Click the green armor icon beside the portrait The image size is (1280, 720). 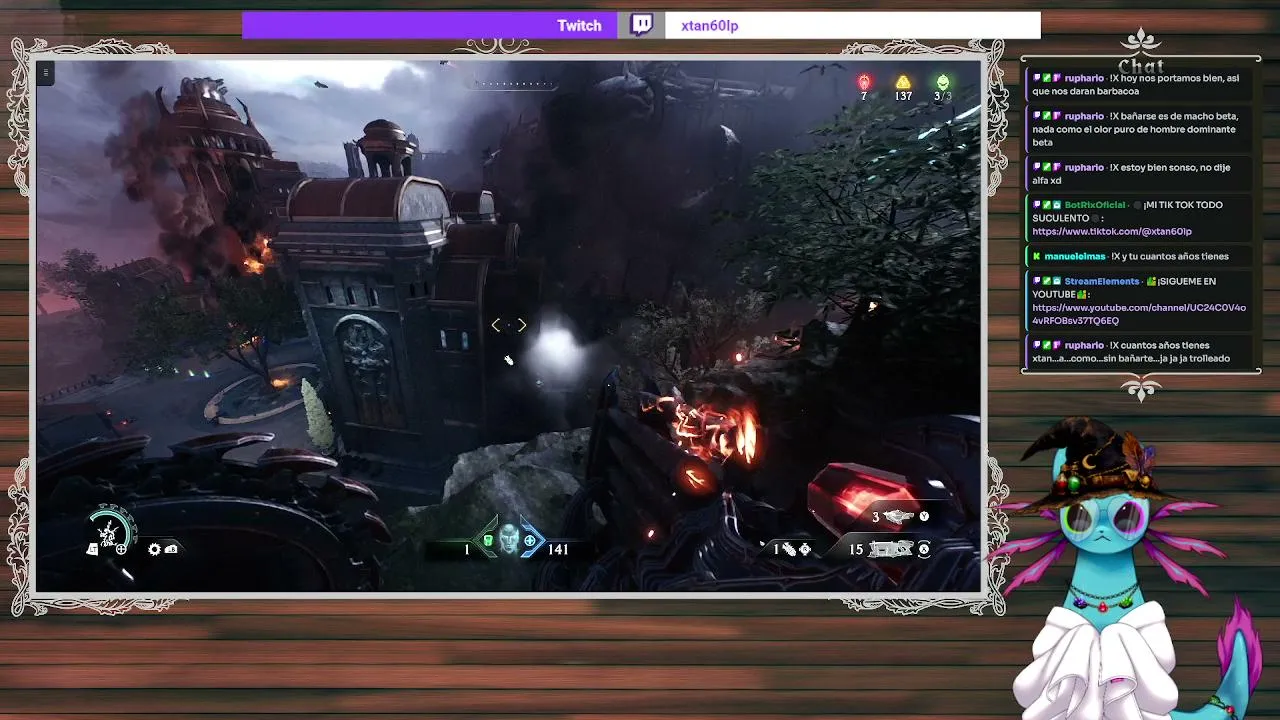(x=488, y=541)
